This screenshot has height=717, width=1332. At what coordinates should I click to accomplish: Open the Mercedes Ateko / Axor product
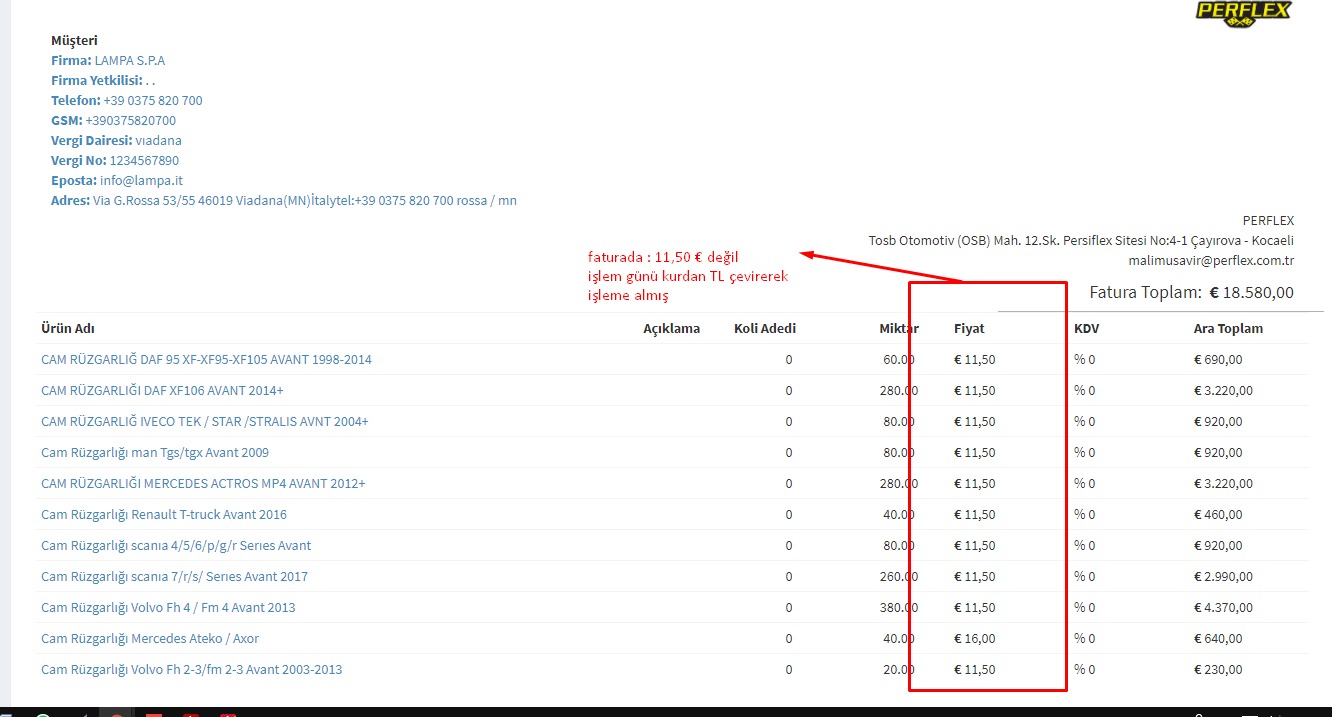pos(149,638)
